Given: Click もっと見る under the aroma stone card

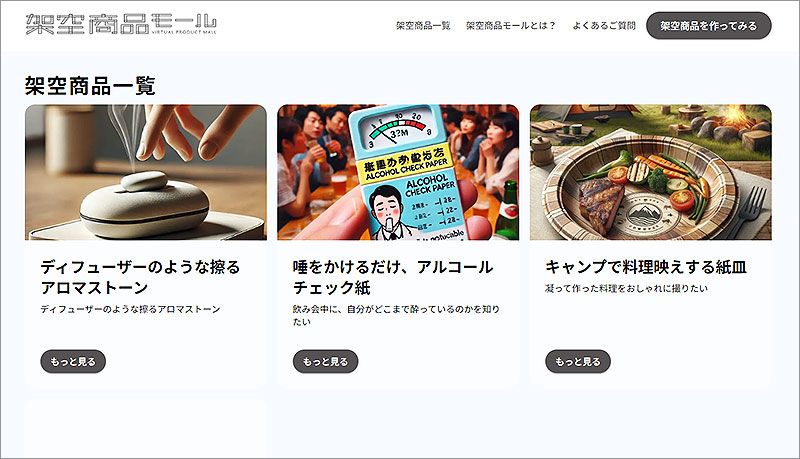Looking at the screenshot, I should [73, 362].
